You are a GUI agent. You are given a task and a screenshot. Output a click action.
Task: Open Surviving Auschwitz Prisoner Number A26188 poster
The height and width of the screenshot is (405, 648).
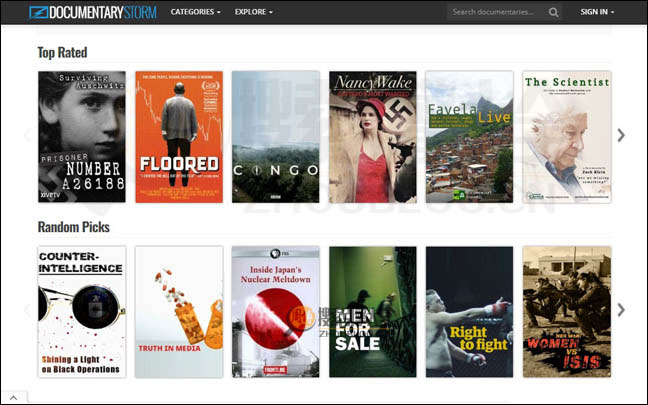point(82,137)
